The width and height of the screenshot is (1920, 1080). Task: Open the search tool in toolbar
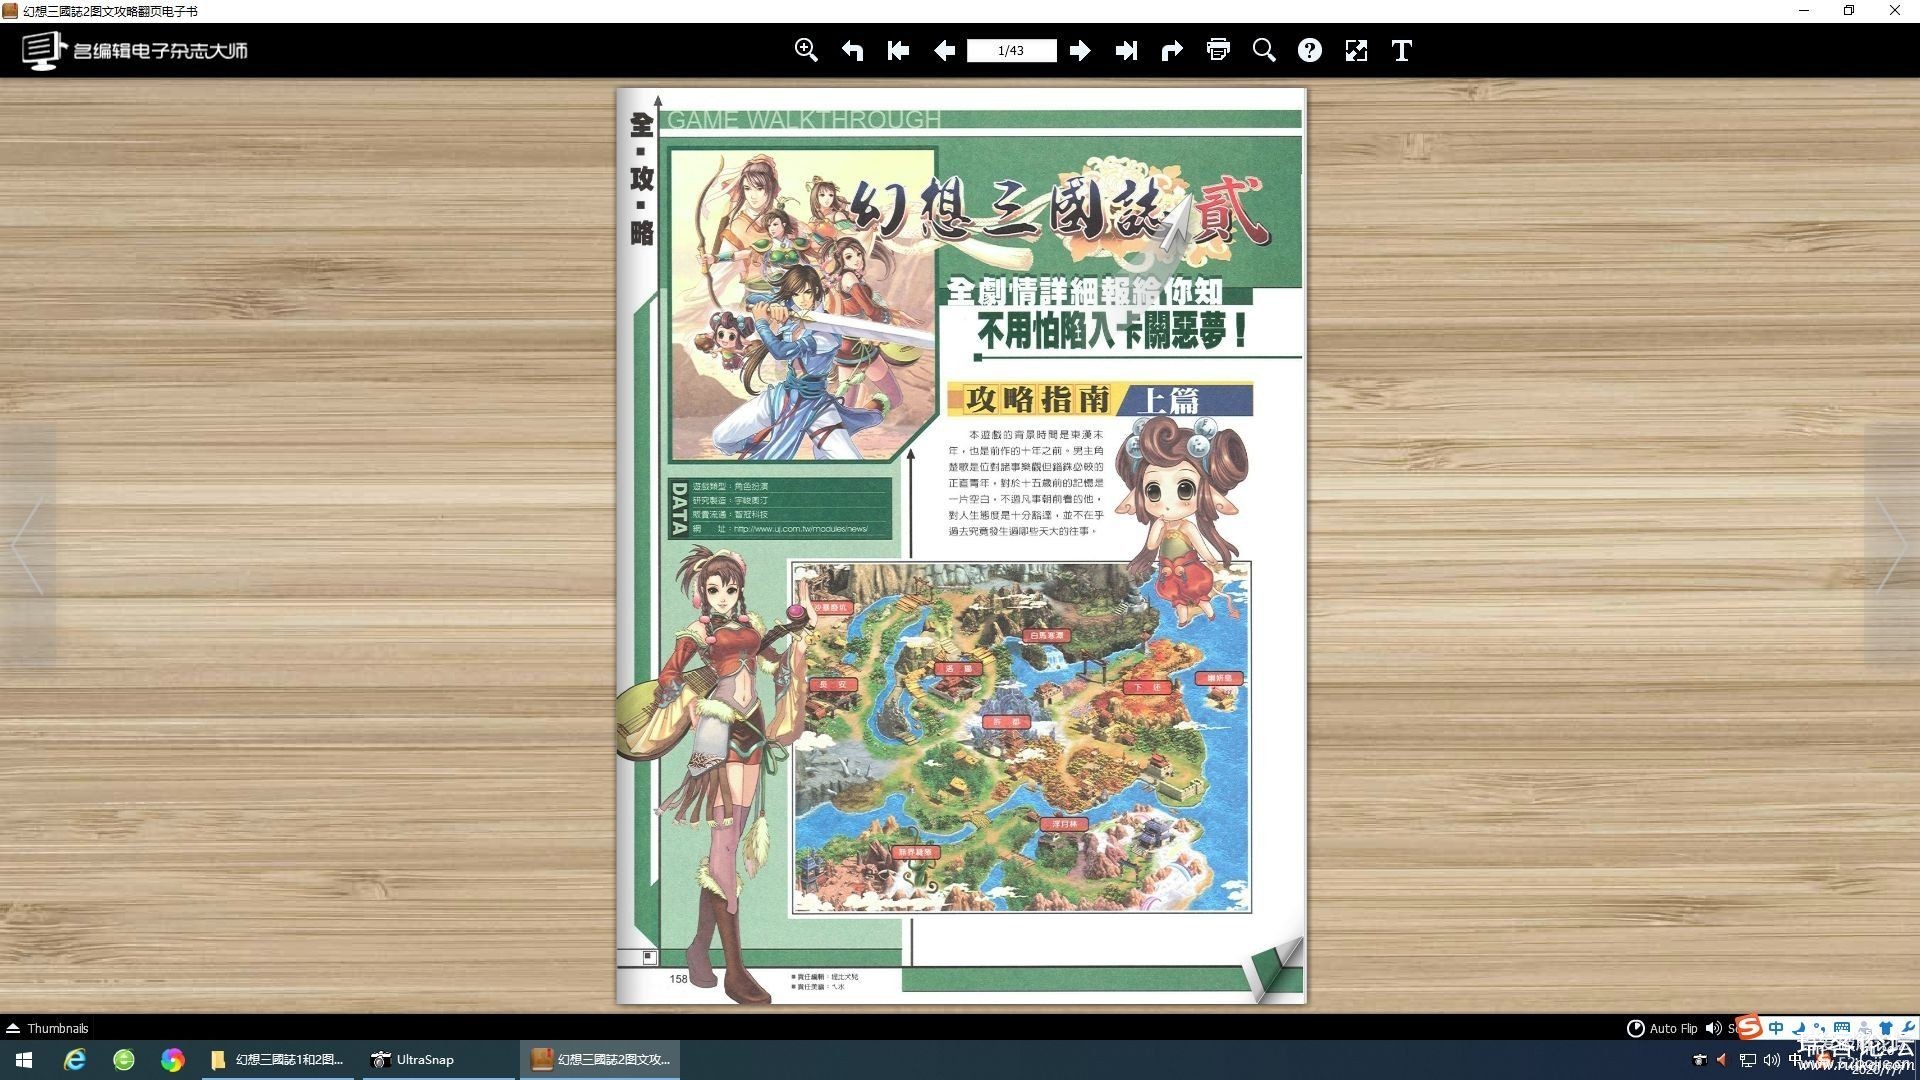pos(1264,50)
